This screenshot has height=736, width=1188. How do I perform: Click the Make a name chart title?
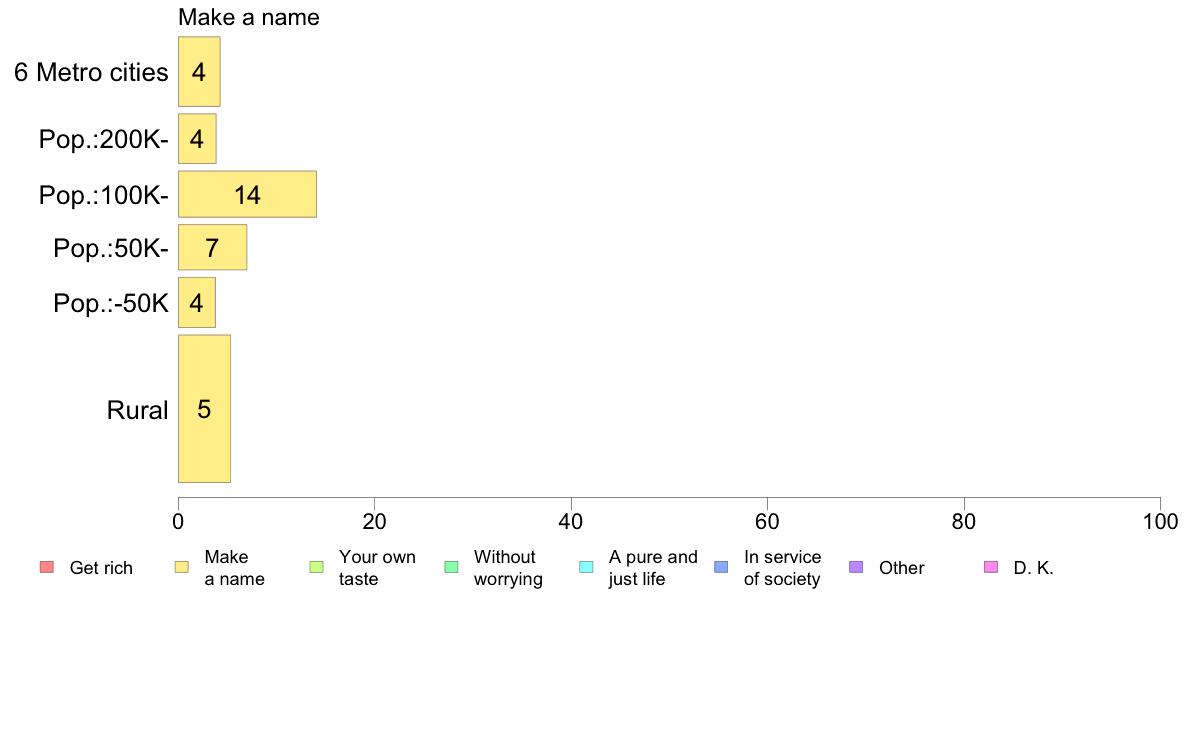coord(249,17)
